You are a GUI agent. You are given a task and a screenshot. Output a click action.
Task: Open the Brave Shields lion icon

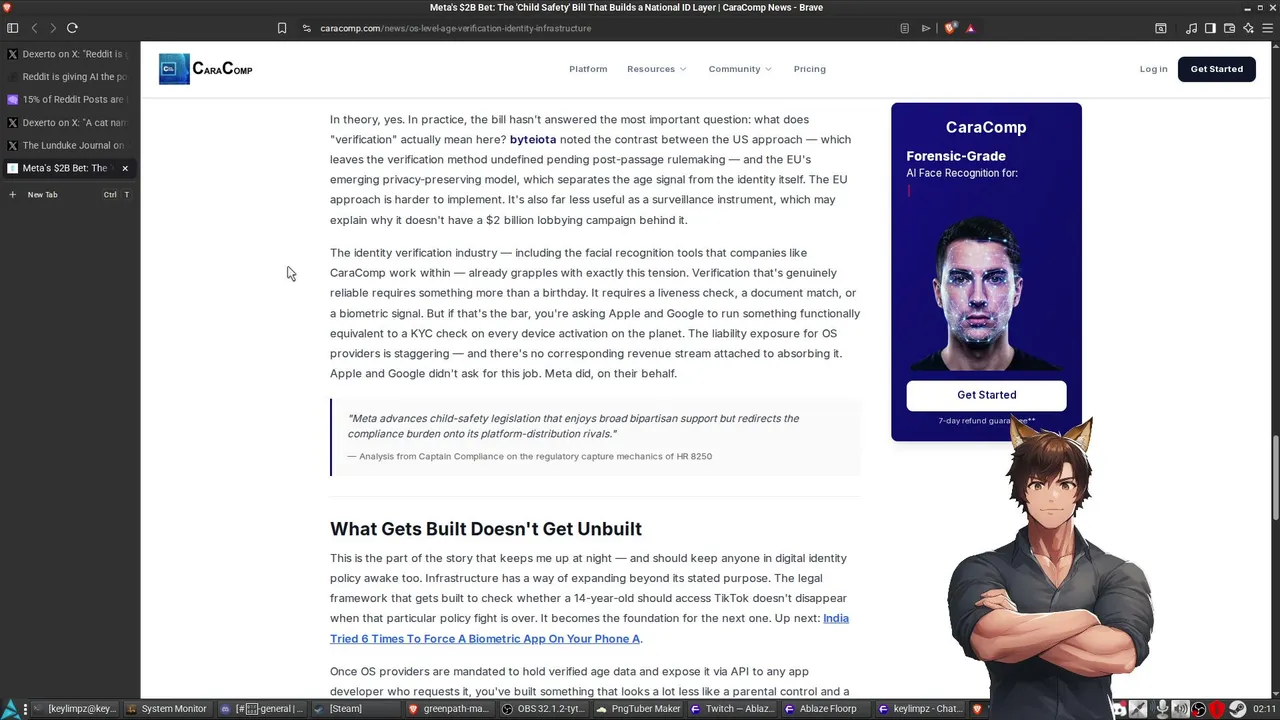[x=950, y=28]
